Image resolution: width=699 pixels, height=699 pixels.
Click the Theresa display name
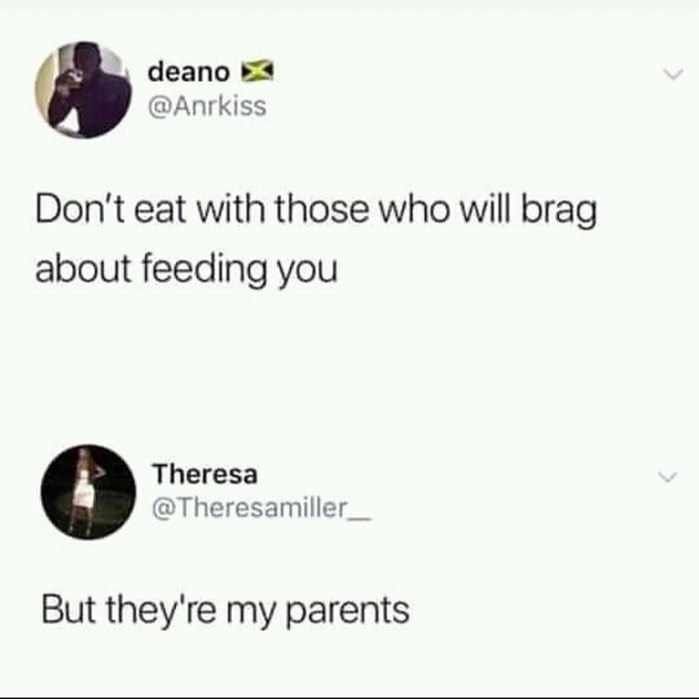205,474
